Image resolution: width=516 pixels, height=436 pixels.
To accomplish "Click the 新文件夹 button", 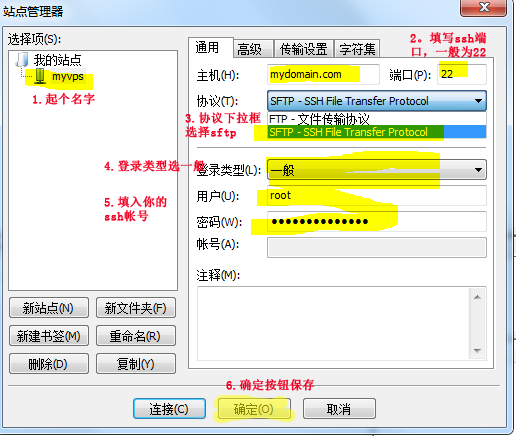I will [136, 308].
